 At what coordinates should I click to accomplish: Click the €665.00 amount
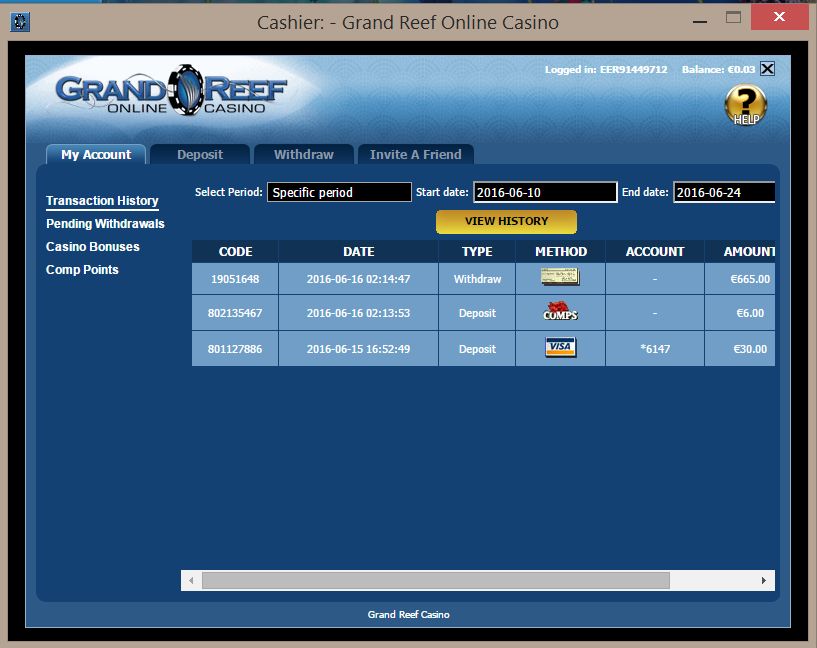pyautogui.click(x=750, y=279)
